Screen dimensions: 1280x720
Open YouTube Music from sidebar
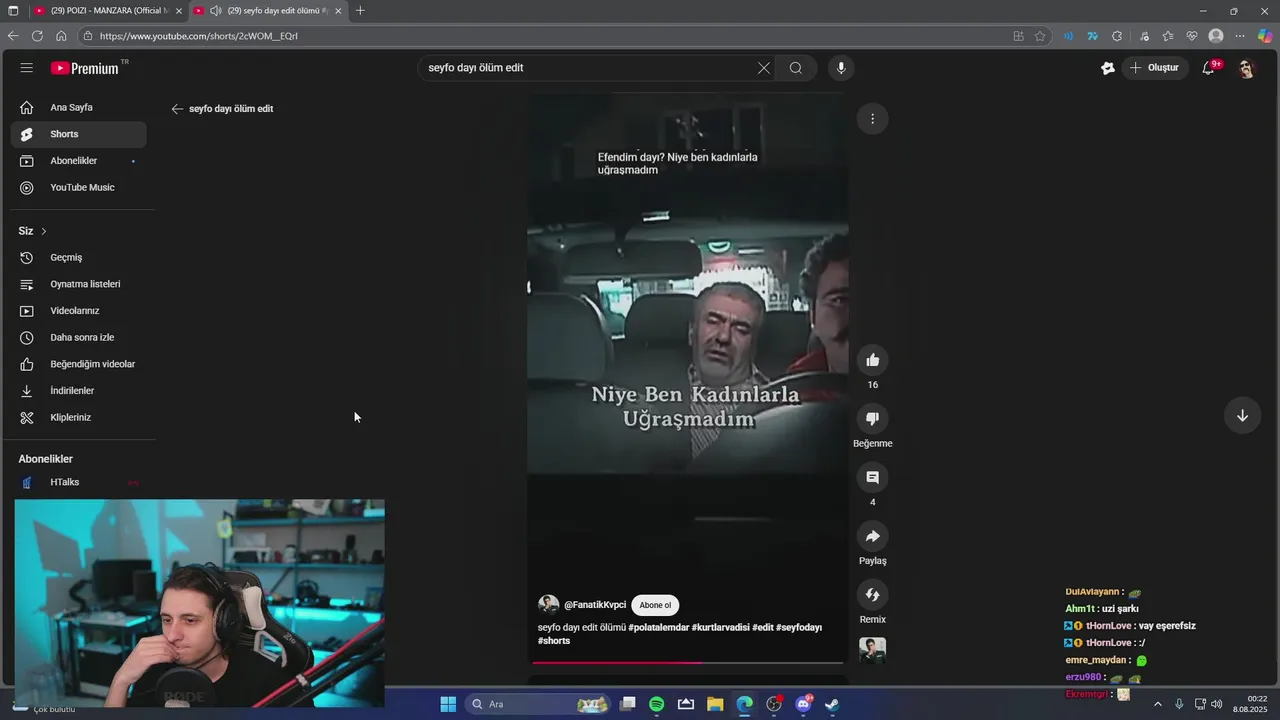click(x=79, y=187)
